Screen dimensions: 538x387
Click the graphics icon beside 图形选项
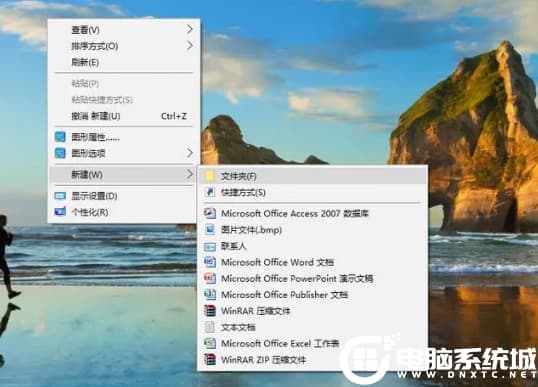[60, 153]
